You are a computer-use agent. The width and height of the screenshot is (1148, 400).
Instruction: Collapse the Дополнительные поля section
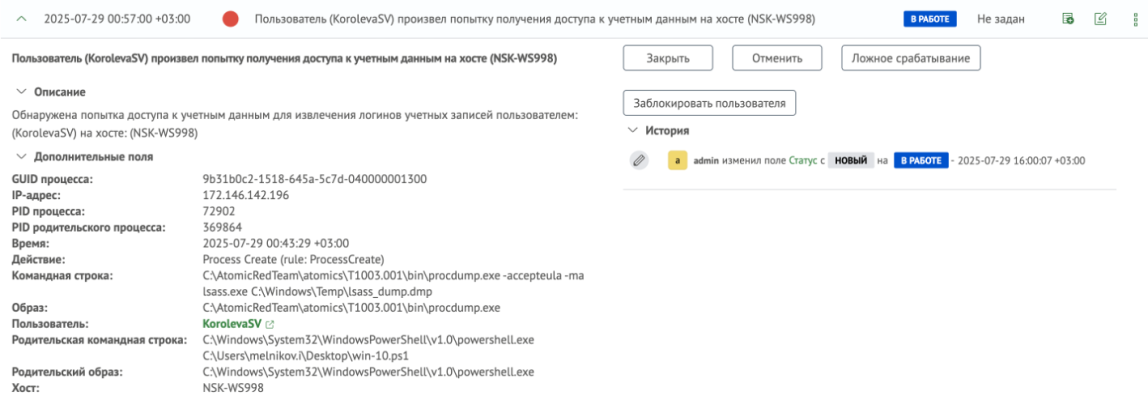pyautogui.click(x=21, y=157)
